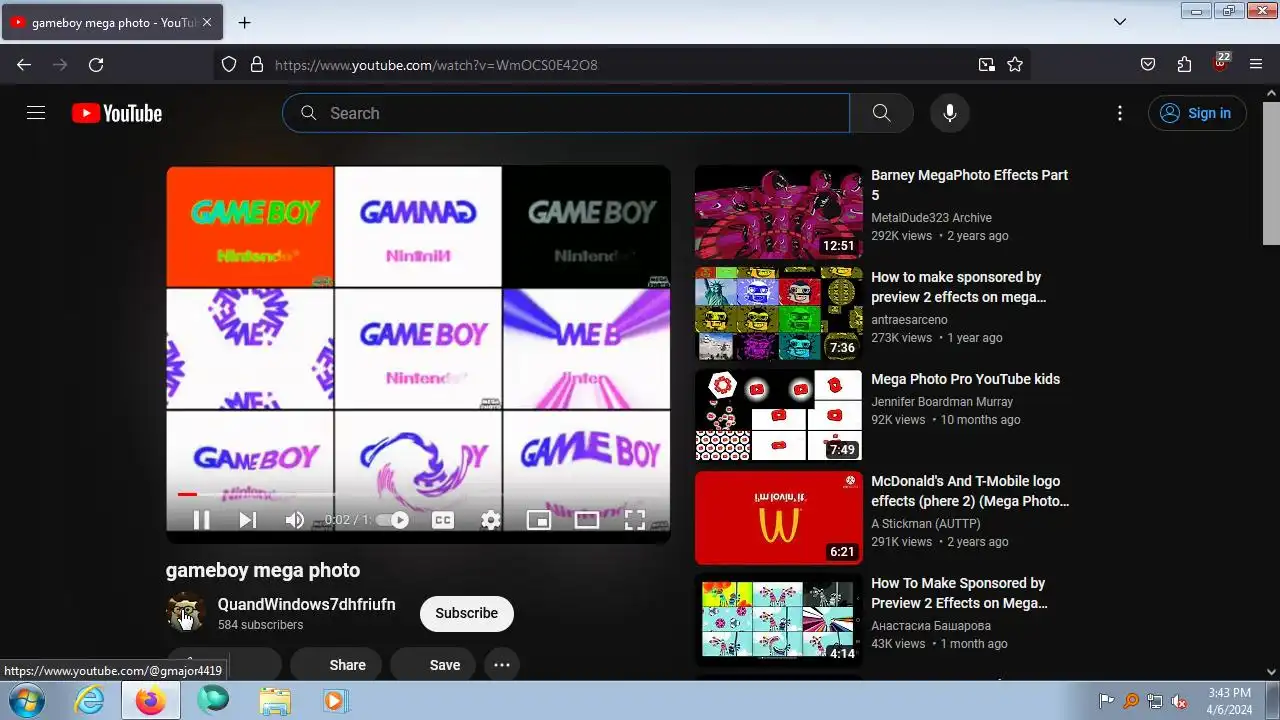The image size is (1280, 720).
Task: Open the taskbar clock and date
Action: (x=1229, y=701)
